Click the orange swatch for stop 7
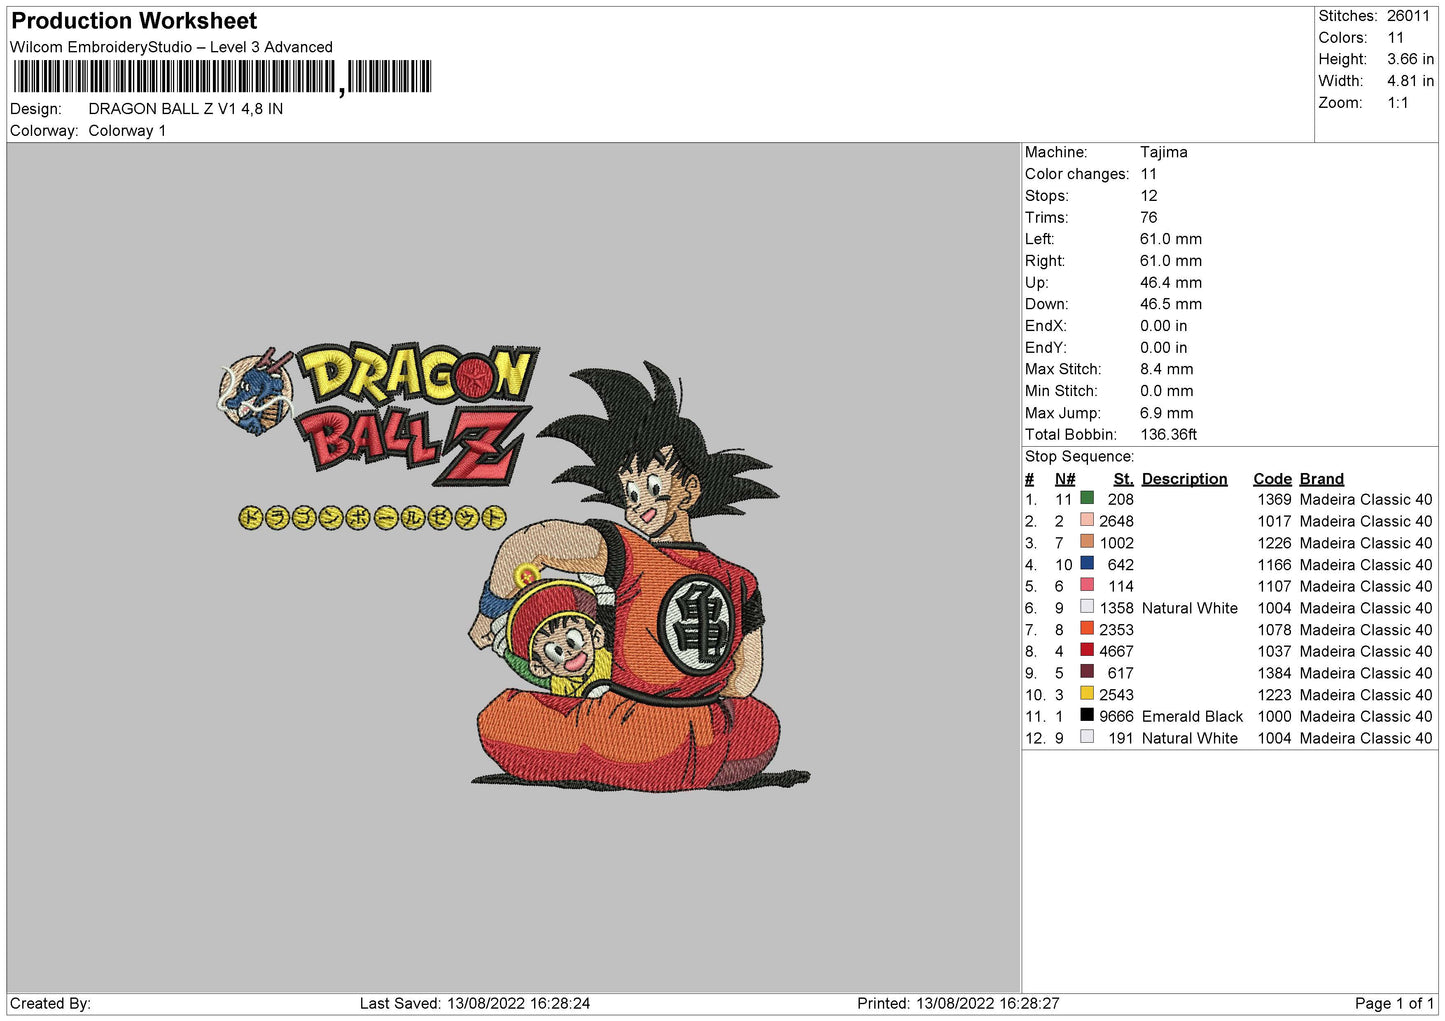The image size is (1445, 1021). (1087, 629)
